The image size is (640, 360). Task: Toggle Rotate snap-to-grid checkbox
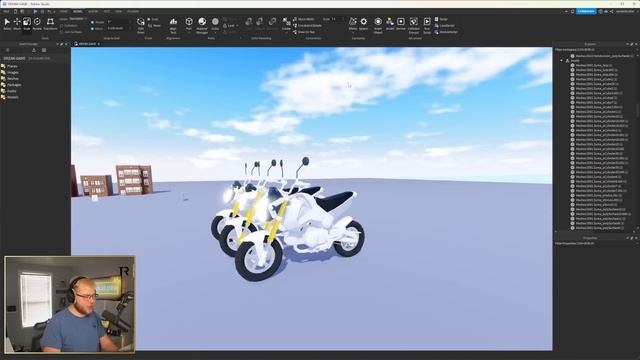93,22
